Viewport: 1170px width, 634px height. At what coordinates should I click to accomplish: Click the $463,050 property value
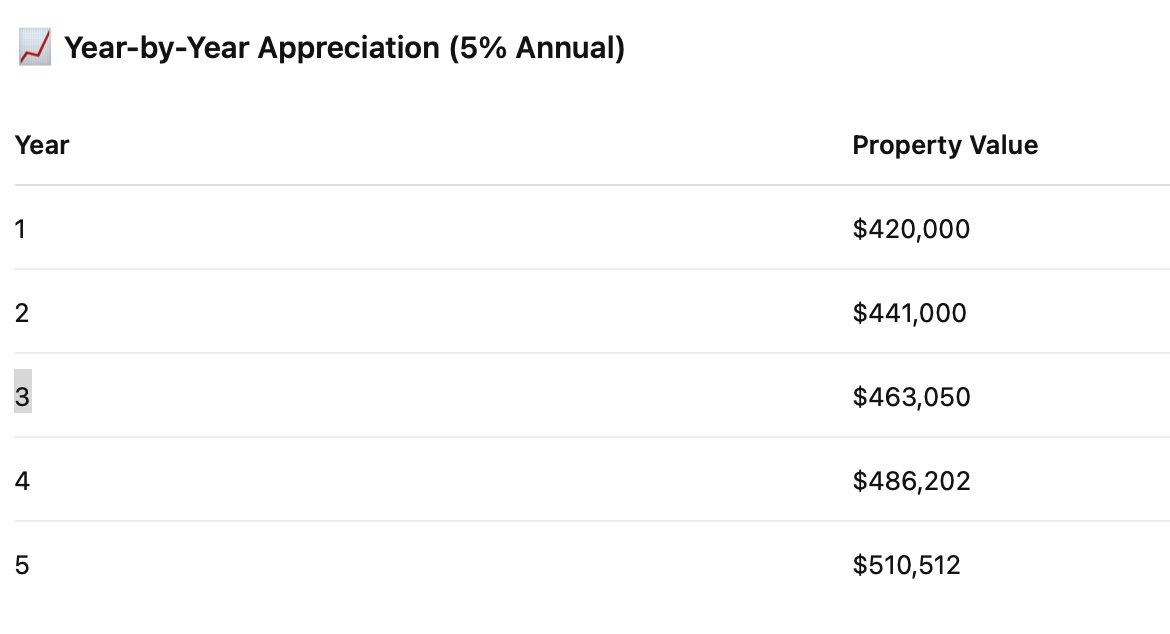912,397
